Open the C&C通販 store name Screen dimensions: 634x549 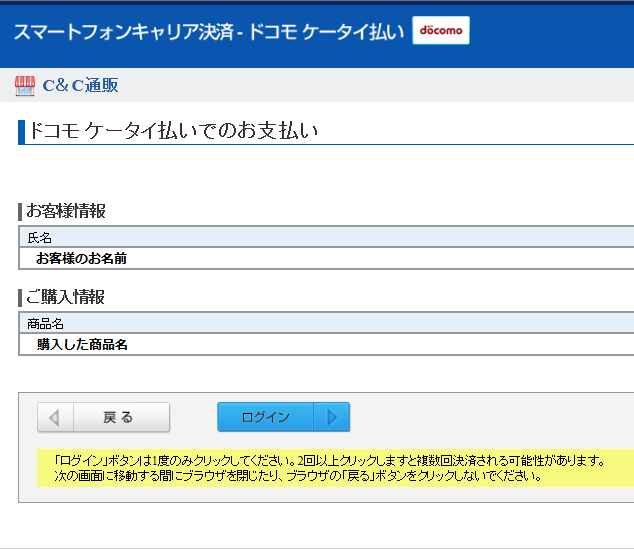[x=80, y=85]
